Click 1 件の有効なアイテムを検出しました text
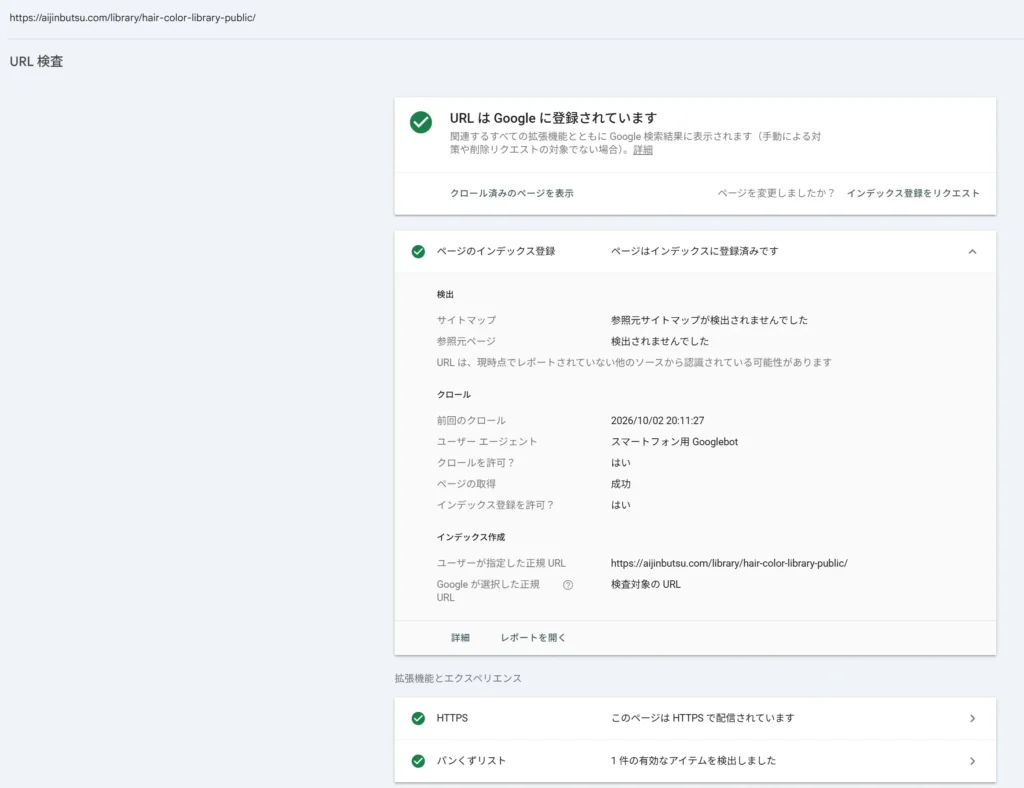Image resolution: width=1024 pixels, height=788 pixels. (x=693, y=761)
